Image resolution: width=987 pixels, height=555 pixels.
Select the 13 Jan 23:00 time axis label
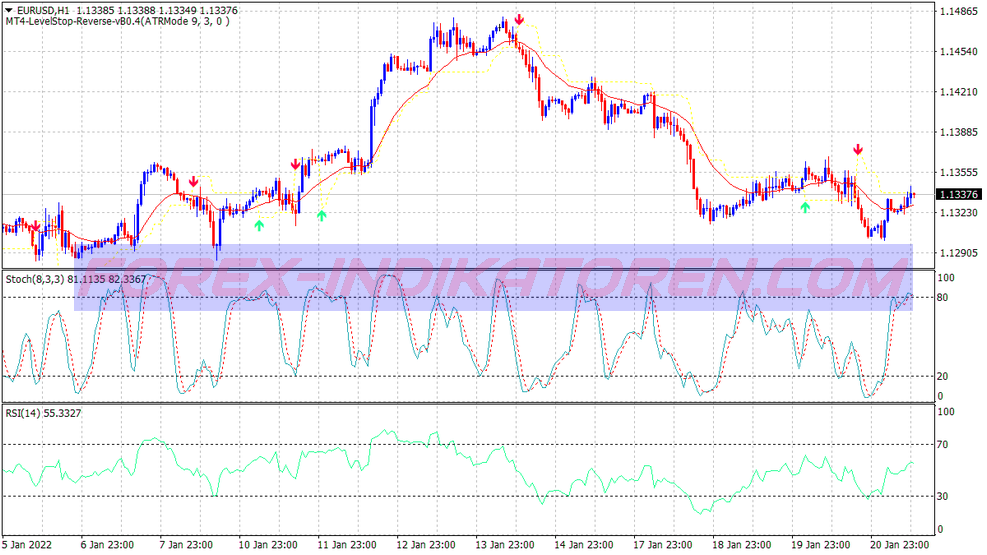(501, 545)
